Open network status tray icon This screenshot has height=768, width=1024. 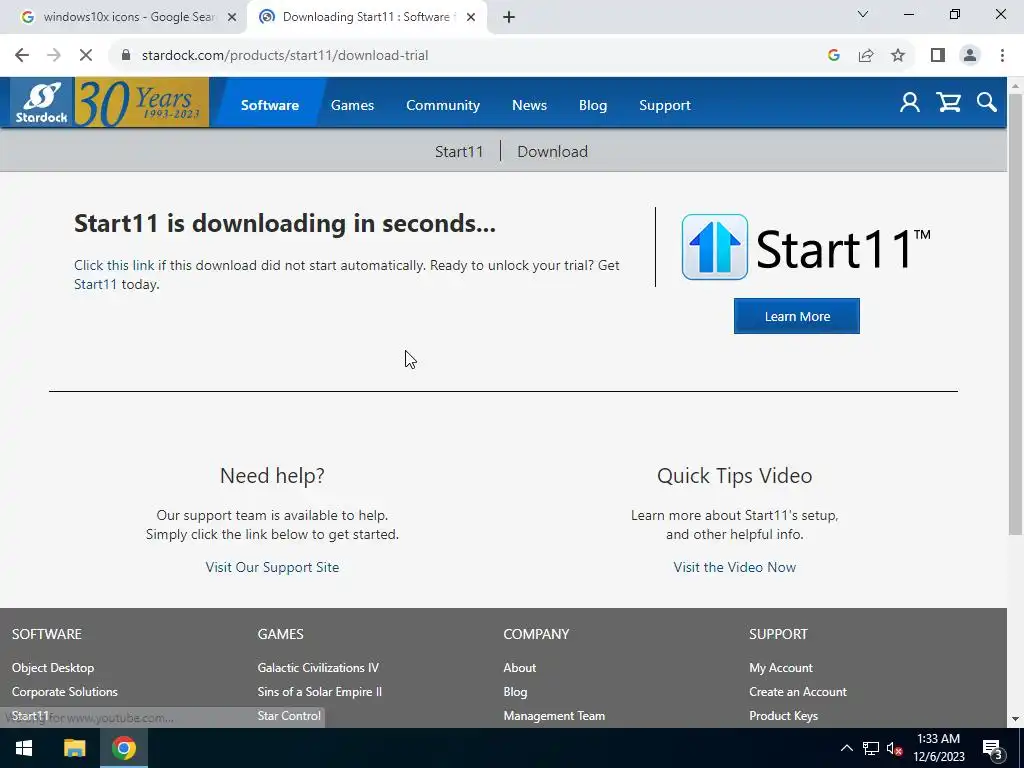pos(871,748)
